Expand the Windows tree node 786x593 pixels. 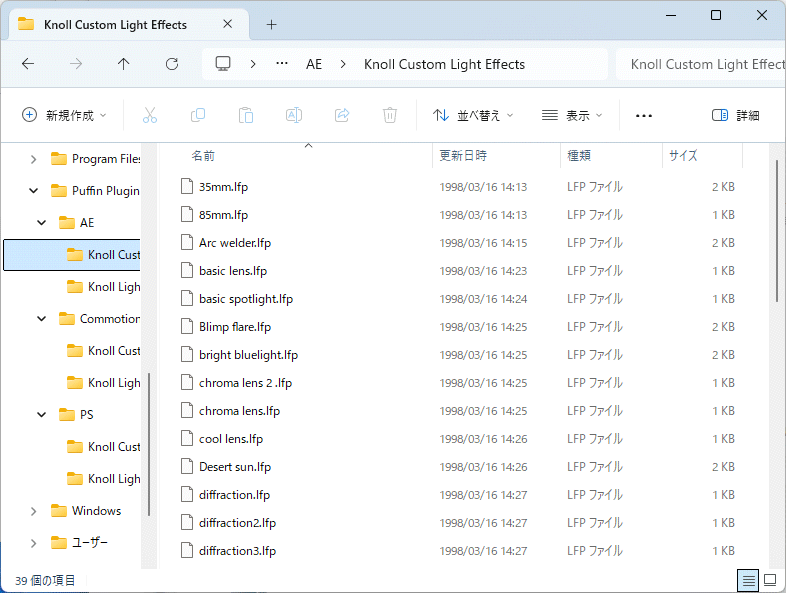[x=34, y=511]
